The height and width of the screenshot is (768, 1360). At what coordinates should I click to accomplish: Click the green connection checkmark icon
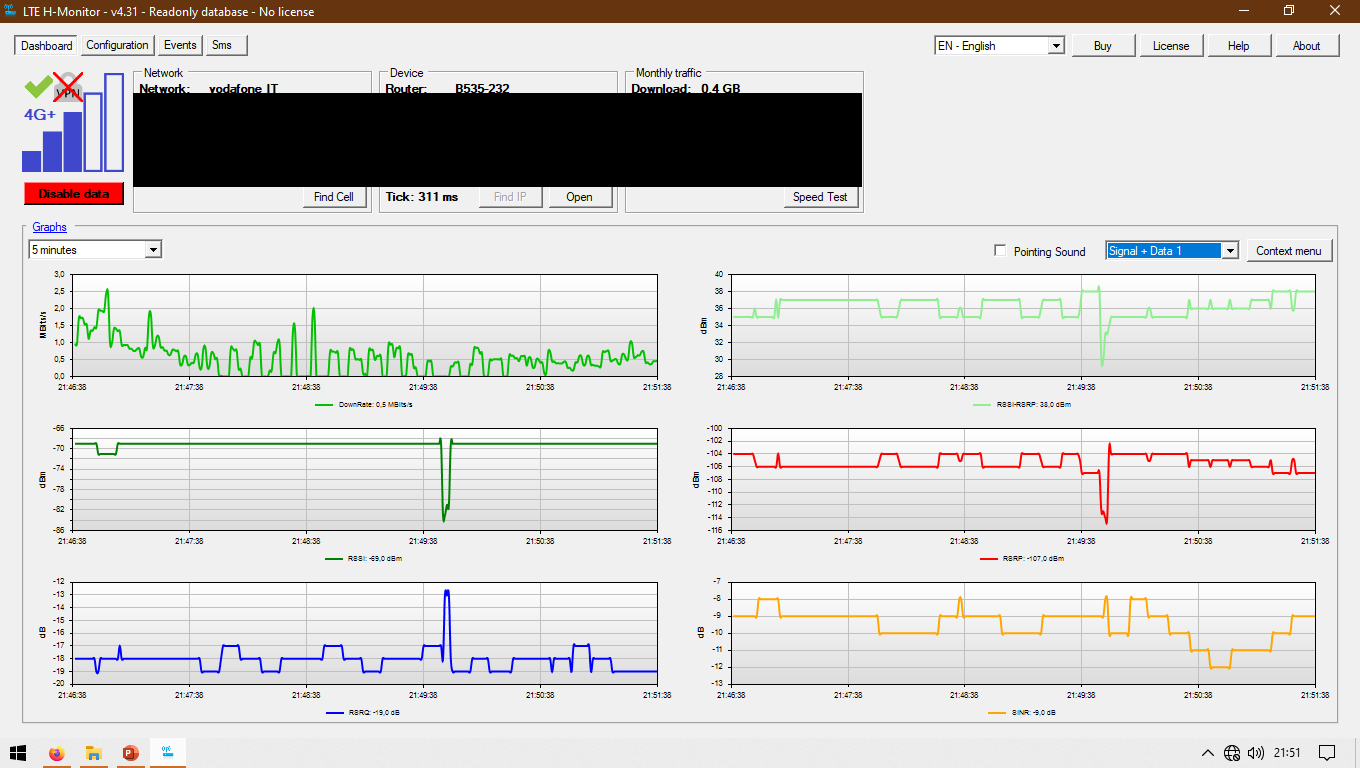pyautogui.click(x=38, y=87)
